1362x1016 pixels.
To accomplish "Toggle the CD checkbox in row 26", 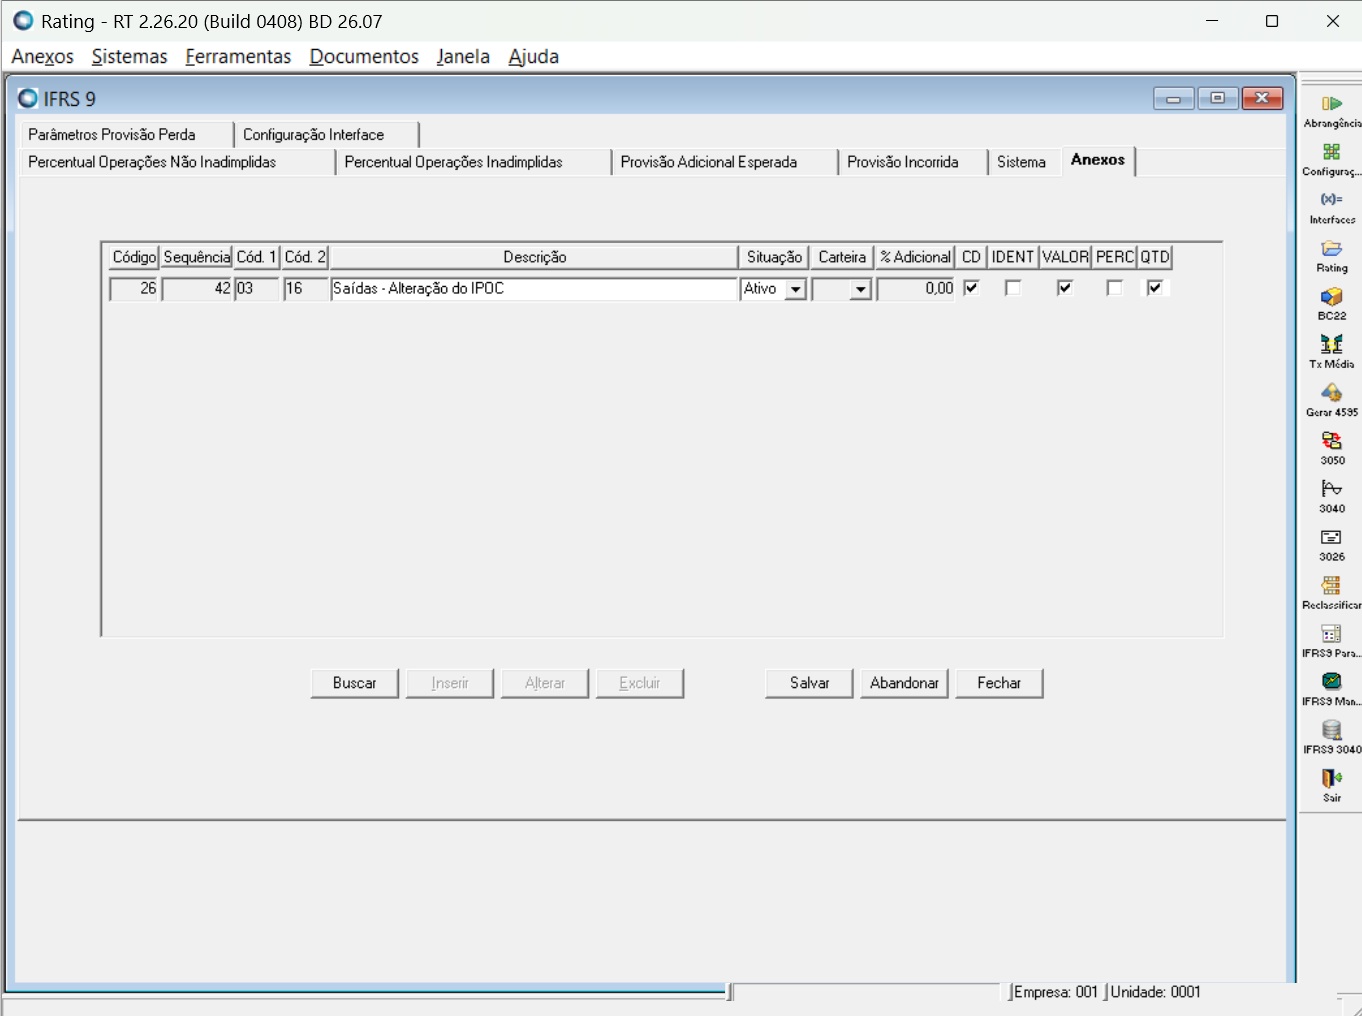I will click(x=971, y=288).
